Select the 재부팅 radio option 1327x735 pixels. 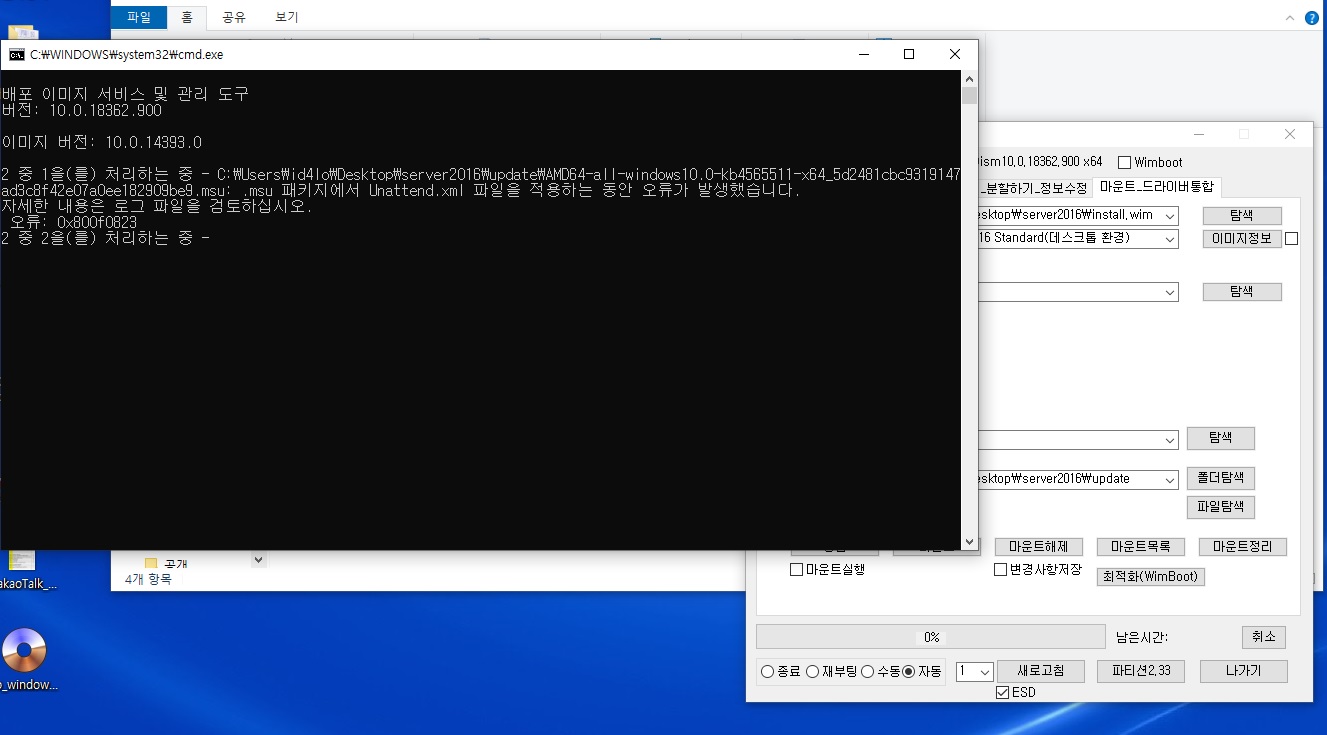[x=813, y=672]
